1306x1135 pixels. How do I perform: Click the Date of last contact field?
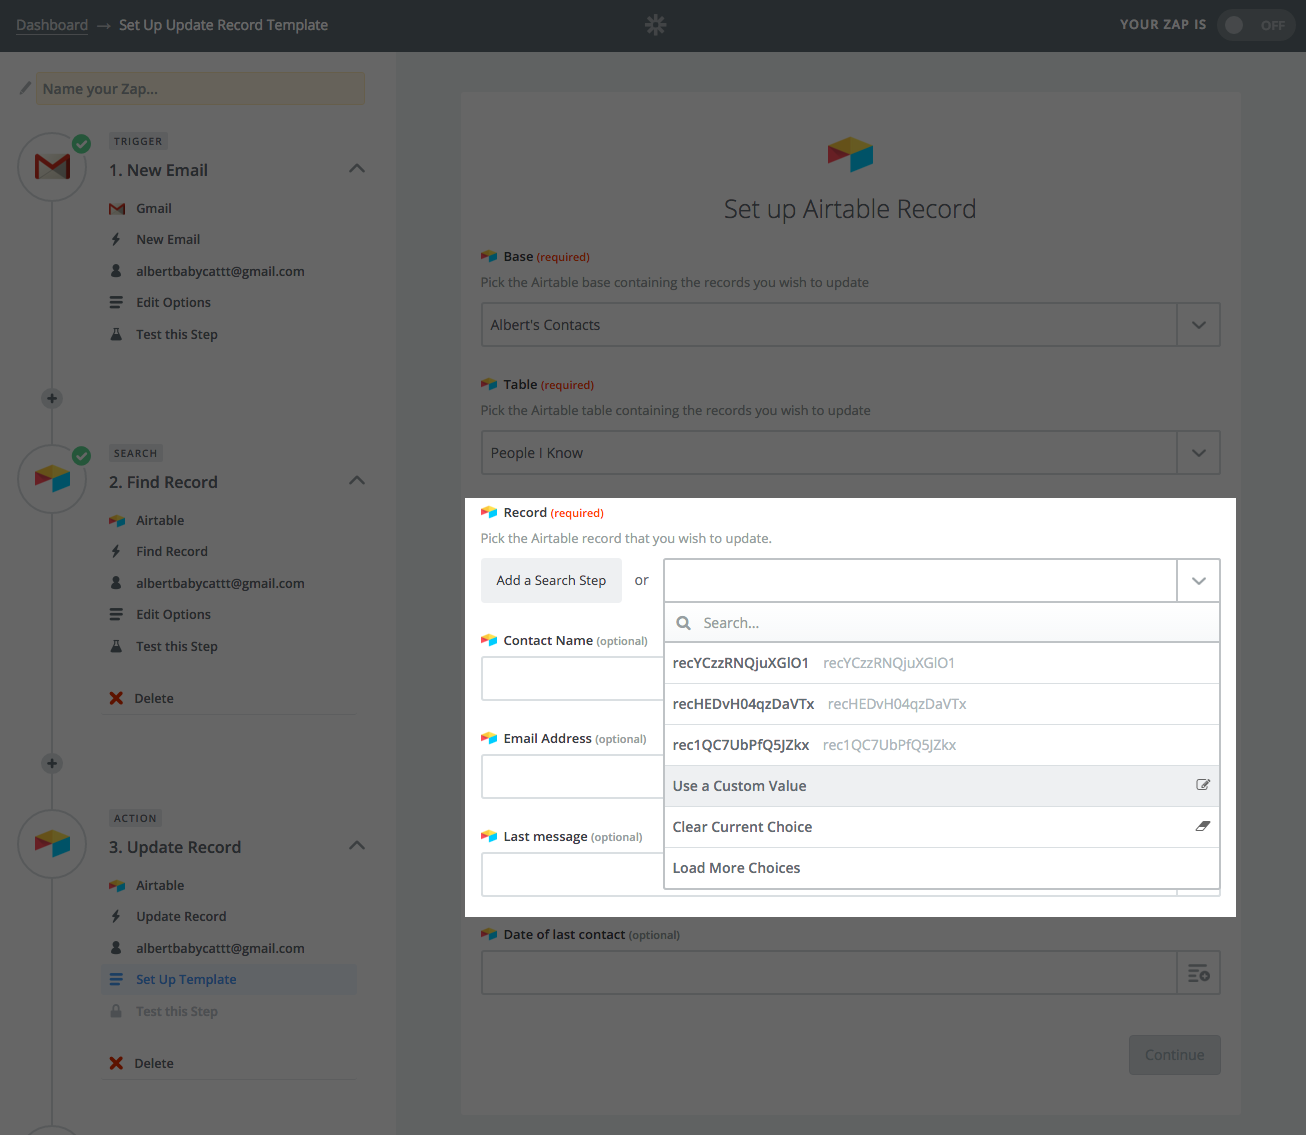click(x=829, y=973)
